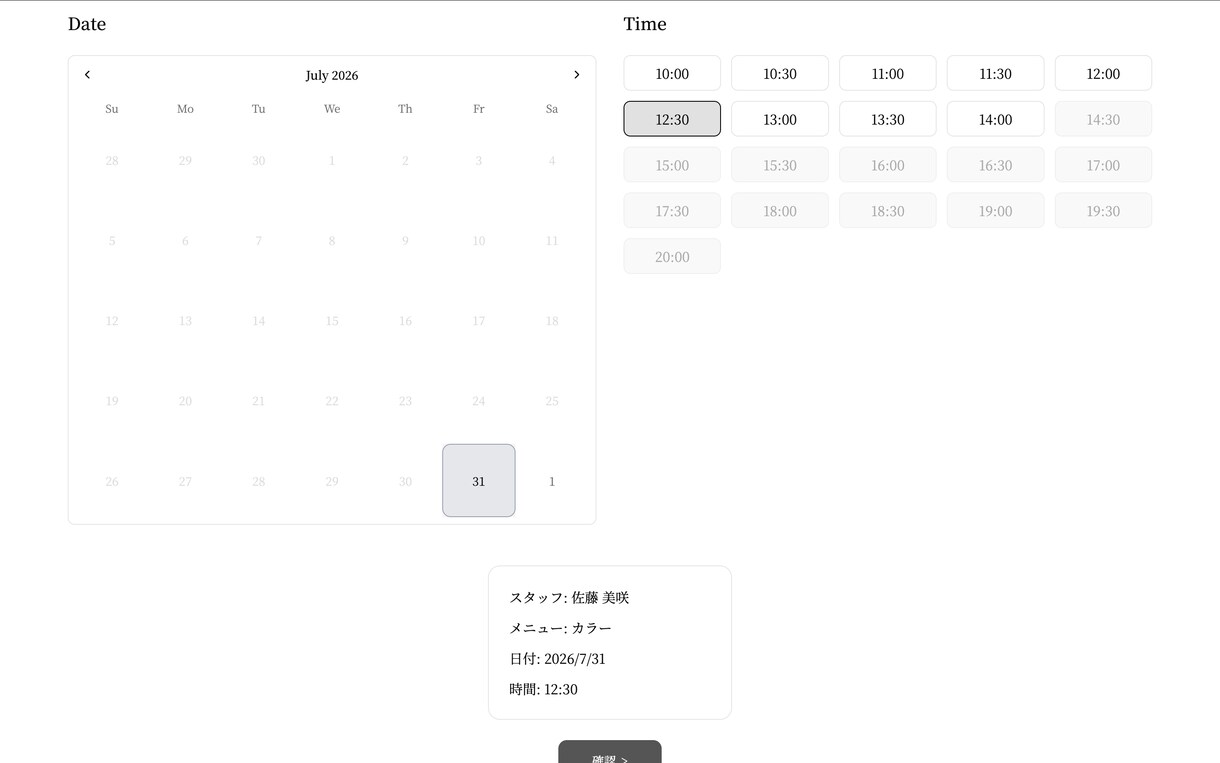Click the Su weekday column header
1220x763 pixels.
pyautogui.click(x=112, y=109)
